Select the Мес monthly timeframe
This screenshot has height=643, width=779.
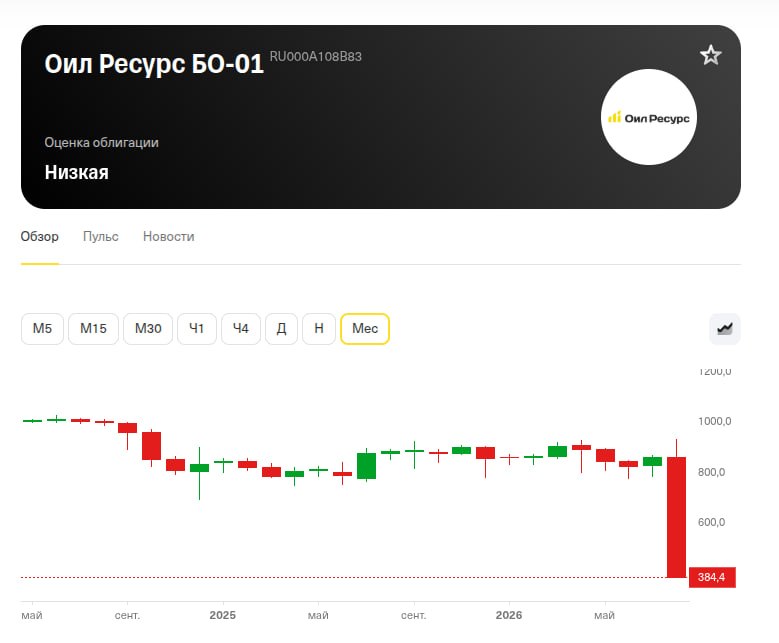(x=365, y=328)
